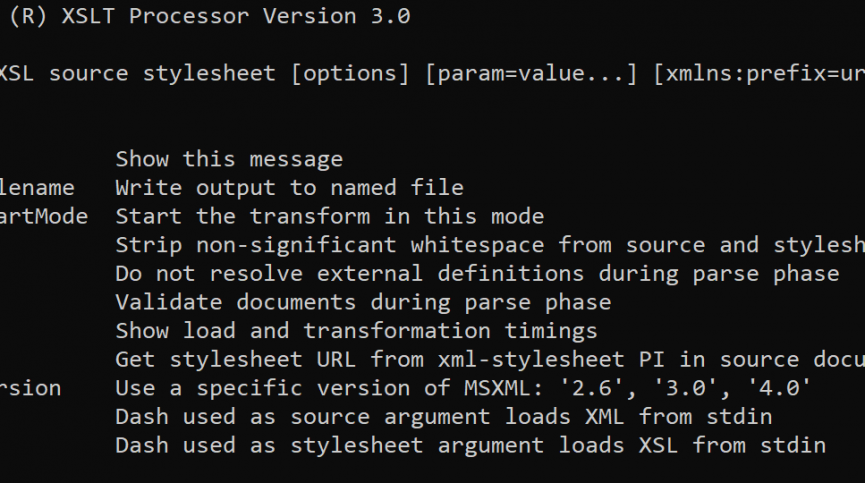Click the "XSLT Processor Version 3.0" header text
This screenshot has width=865, height=483.
[235, 17]
